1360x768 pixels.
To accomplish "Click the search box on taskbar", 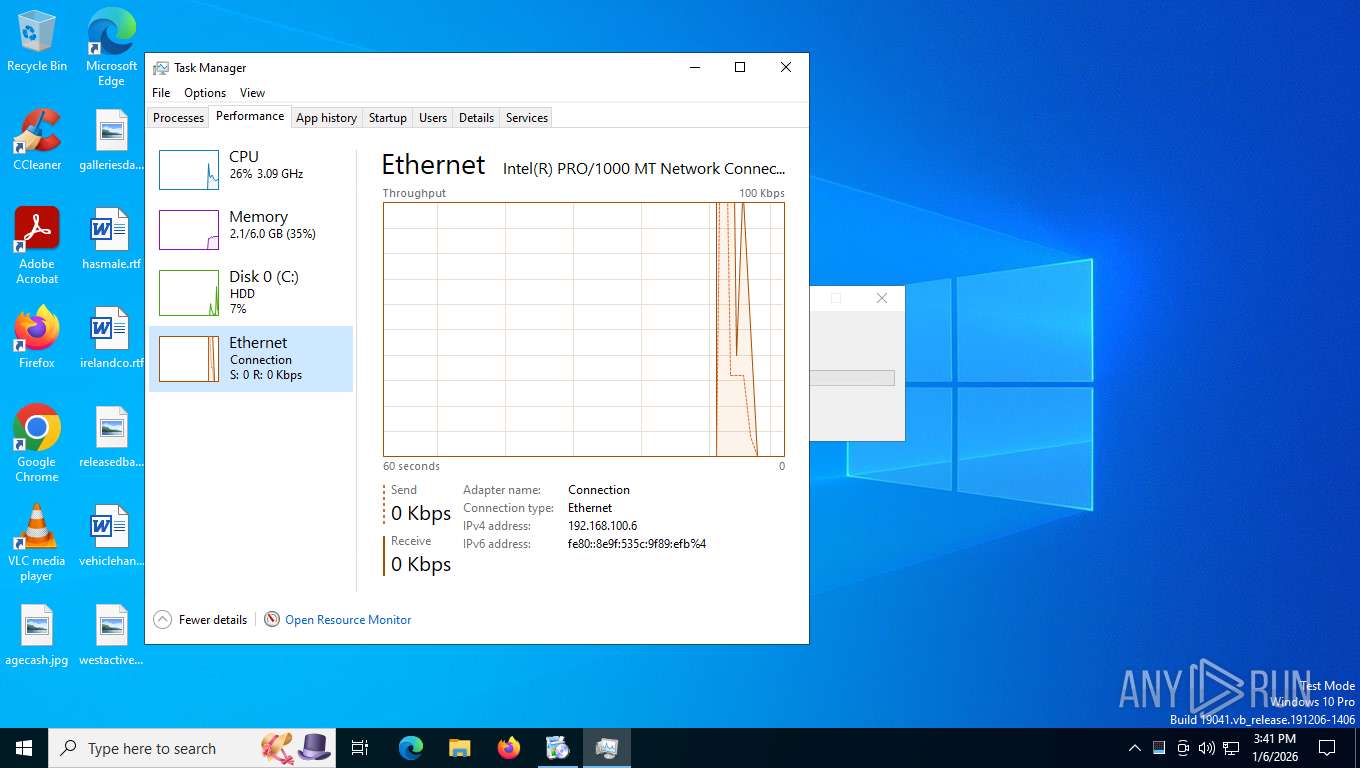I will pyautogui.click(x=191, y=748).
